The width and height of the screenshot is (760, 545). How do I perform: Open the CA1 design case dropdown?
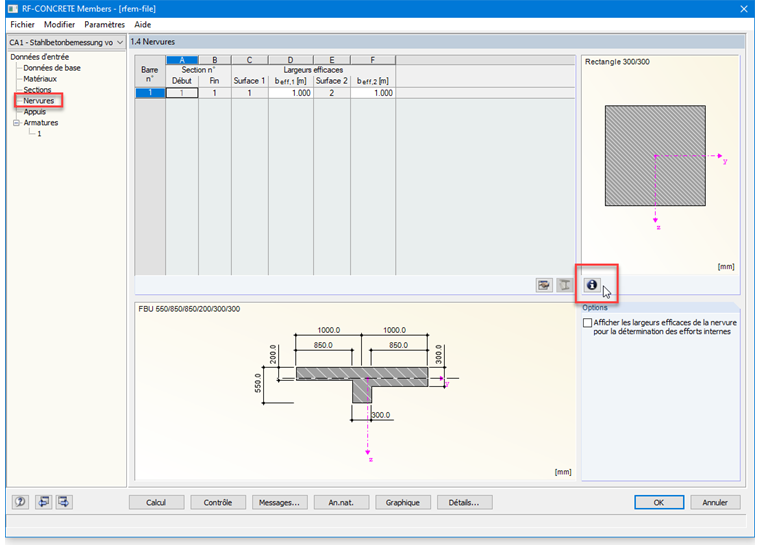[66, 43]
